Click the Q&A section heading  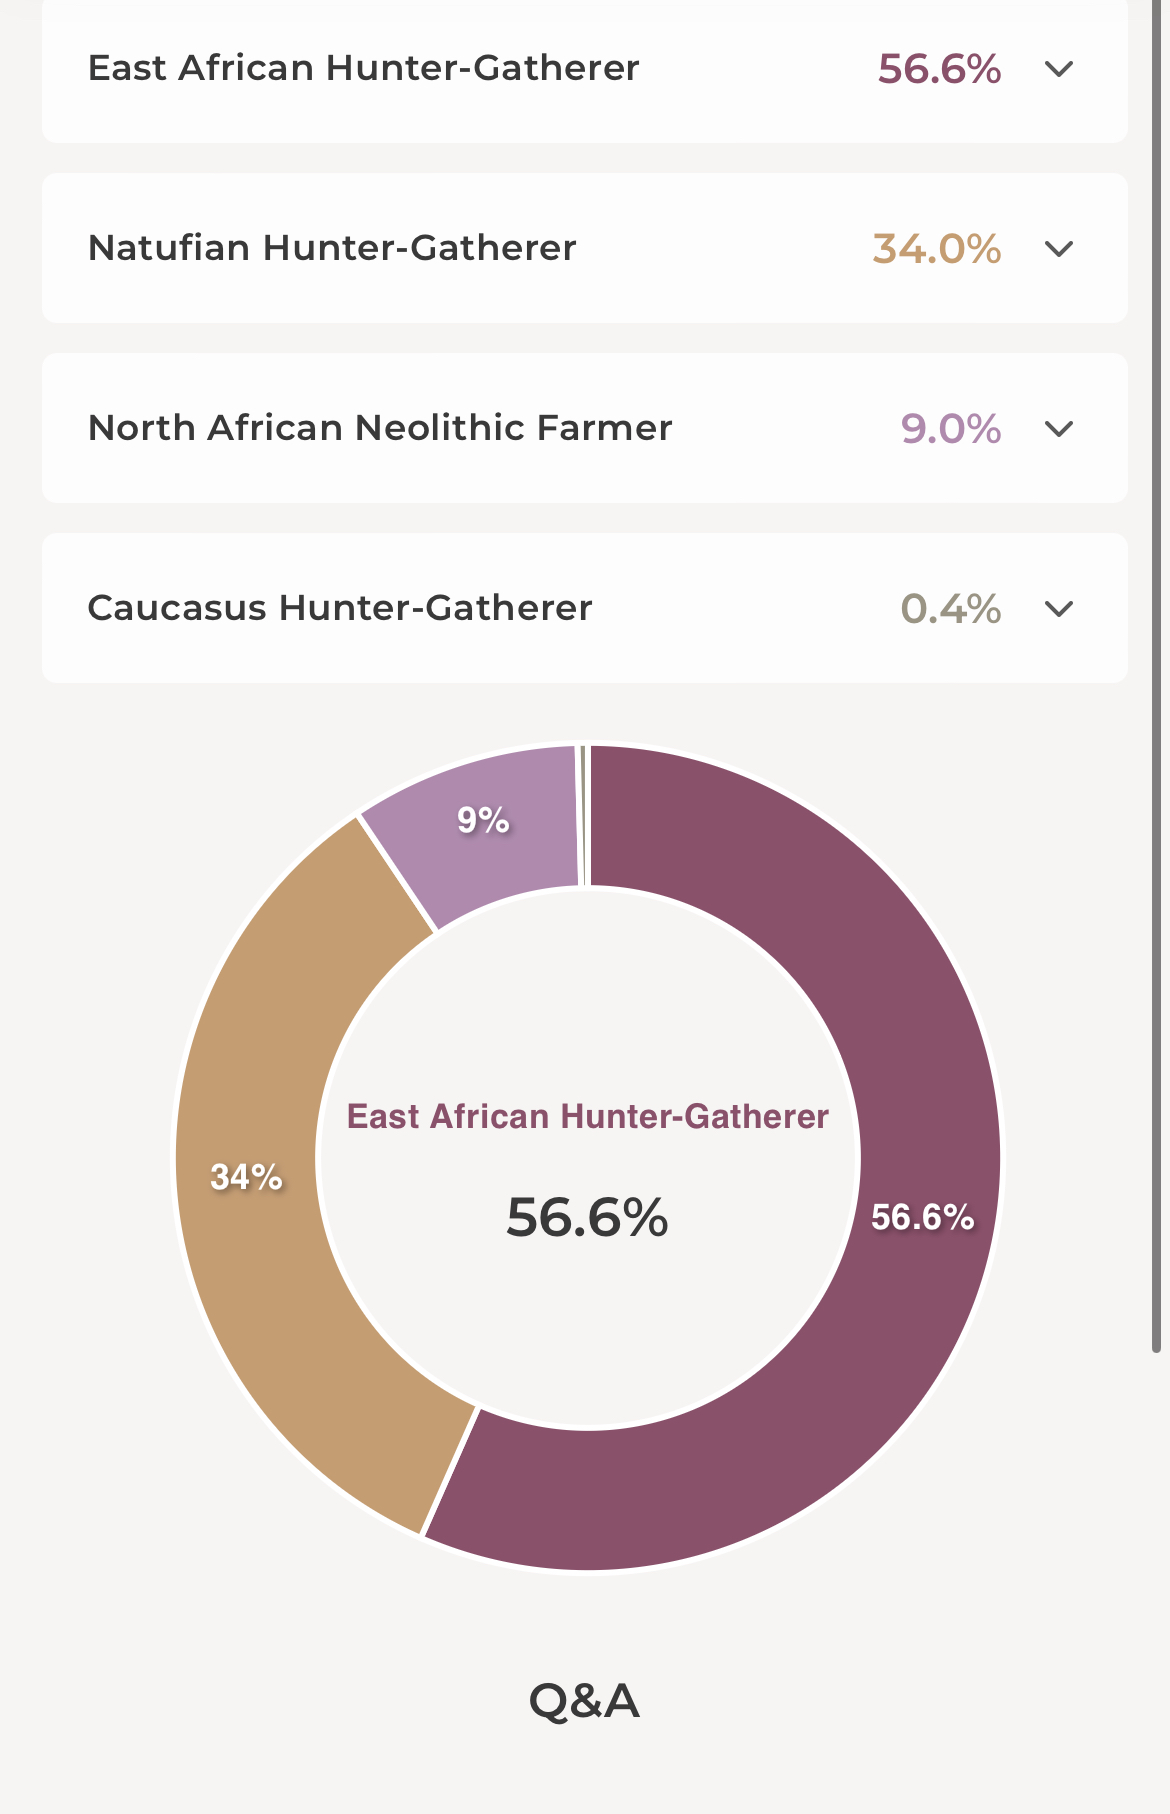(x=584, y=1700)
